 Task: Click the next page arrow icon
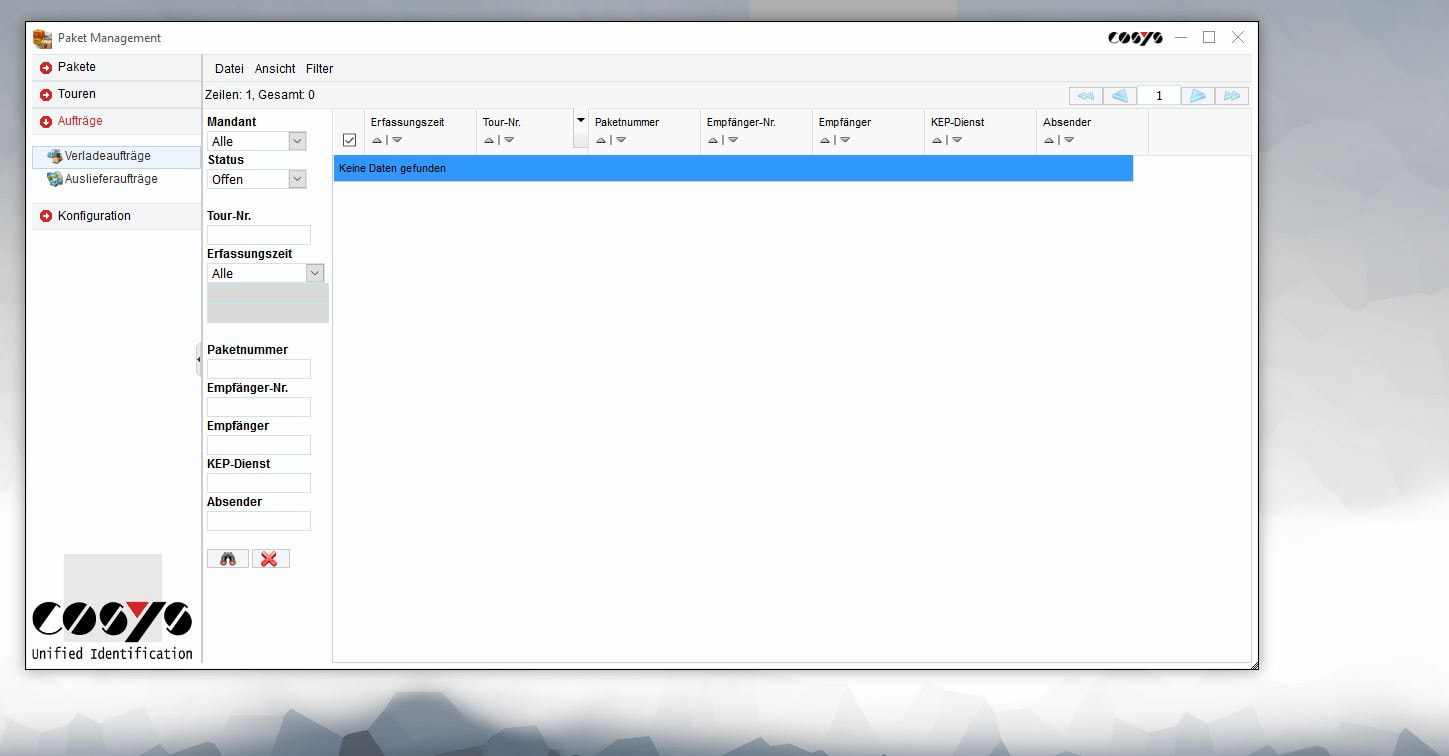pos(1198,95)
